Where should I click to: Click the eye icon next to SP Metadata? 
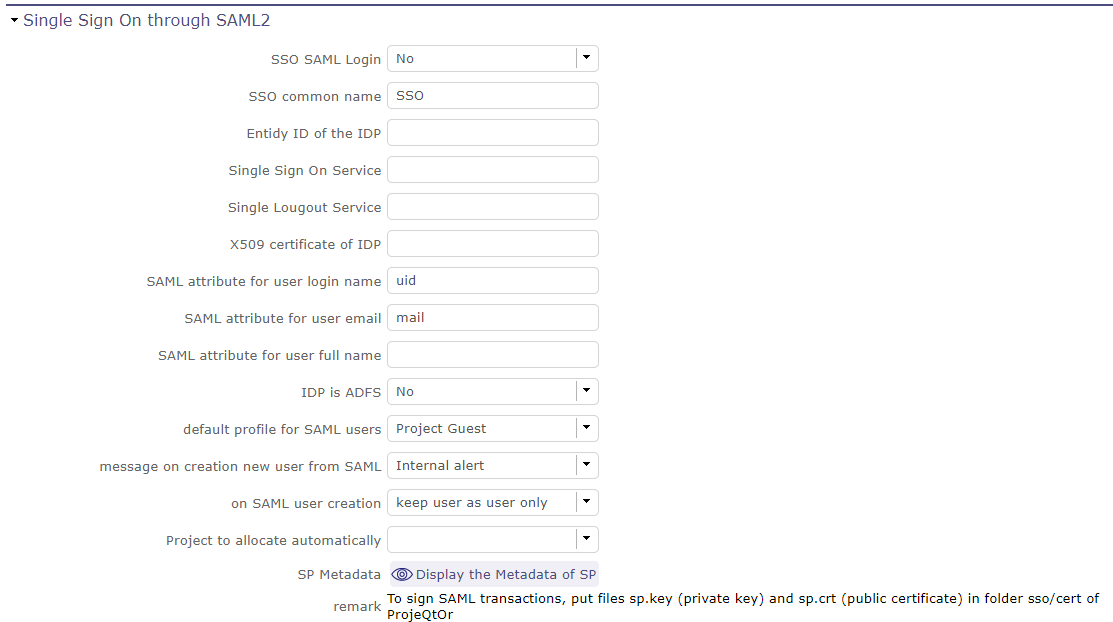402,574
